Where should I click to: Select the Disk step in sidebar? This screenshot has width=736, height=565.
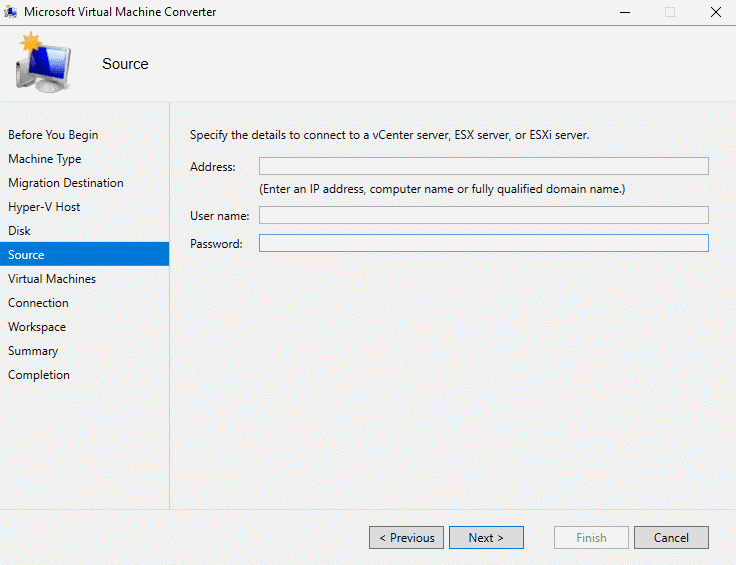20,231
